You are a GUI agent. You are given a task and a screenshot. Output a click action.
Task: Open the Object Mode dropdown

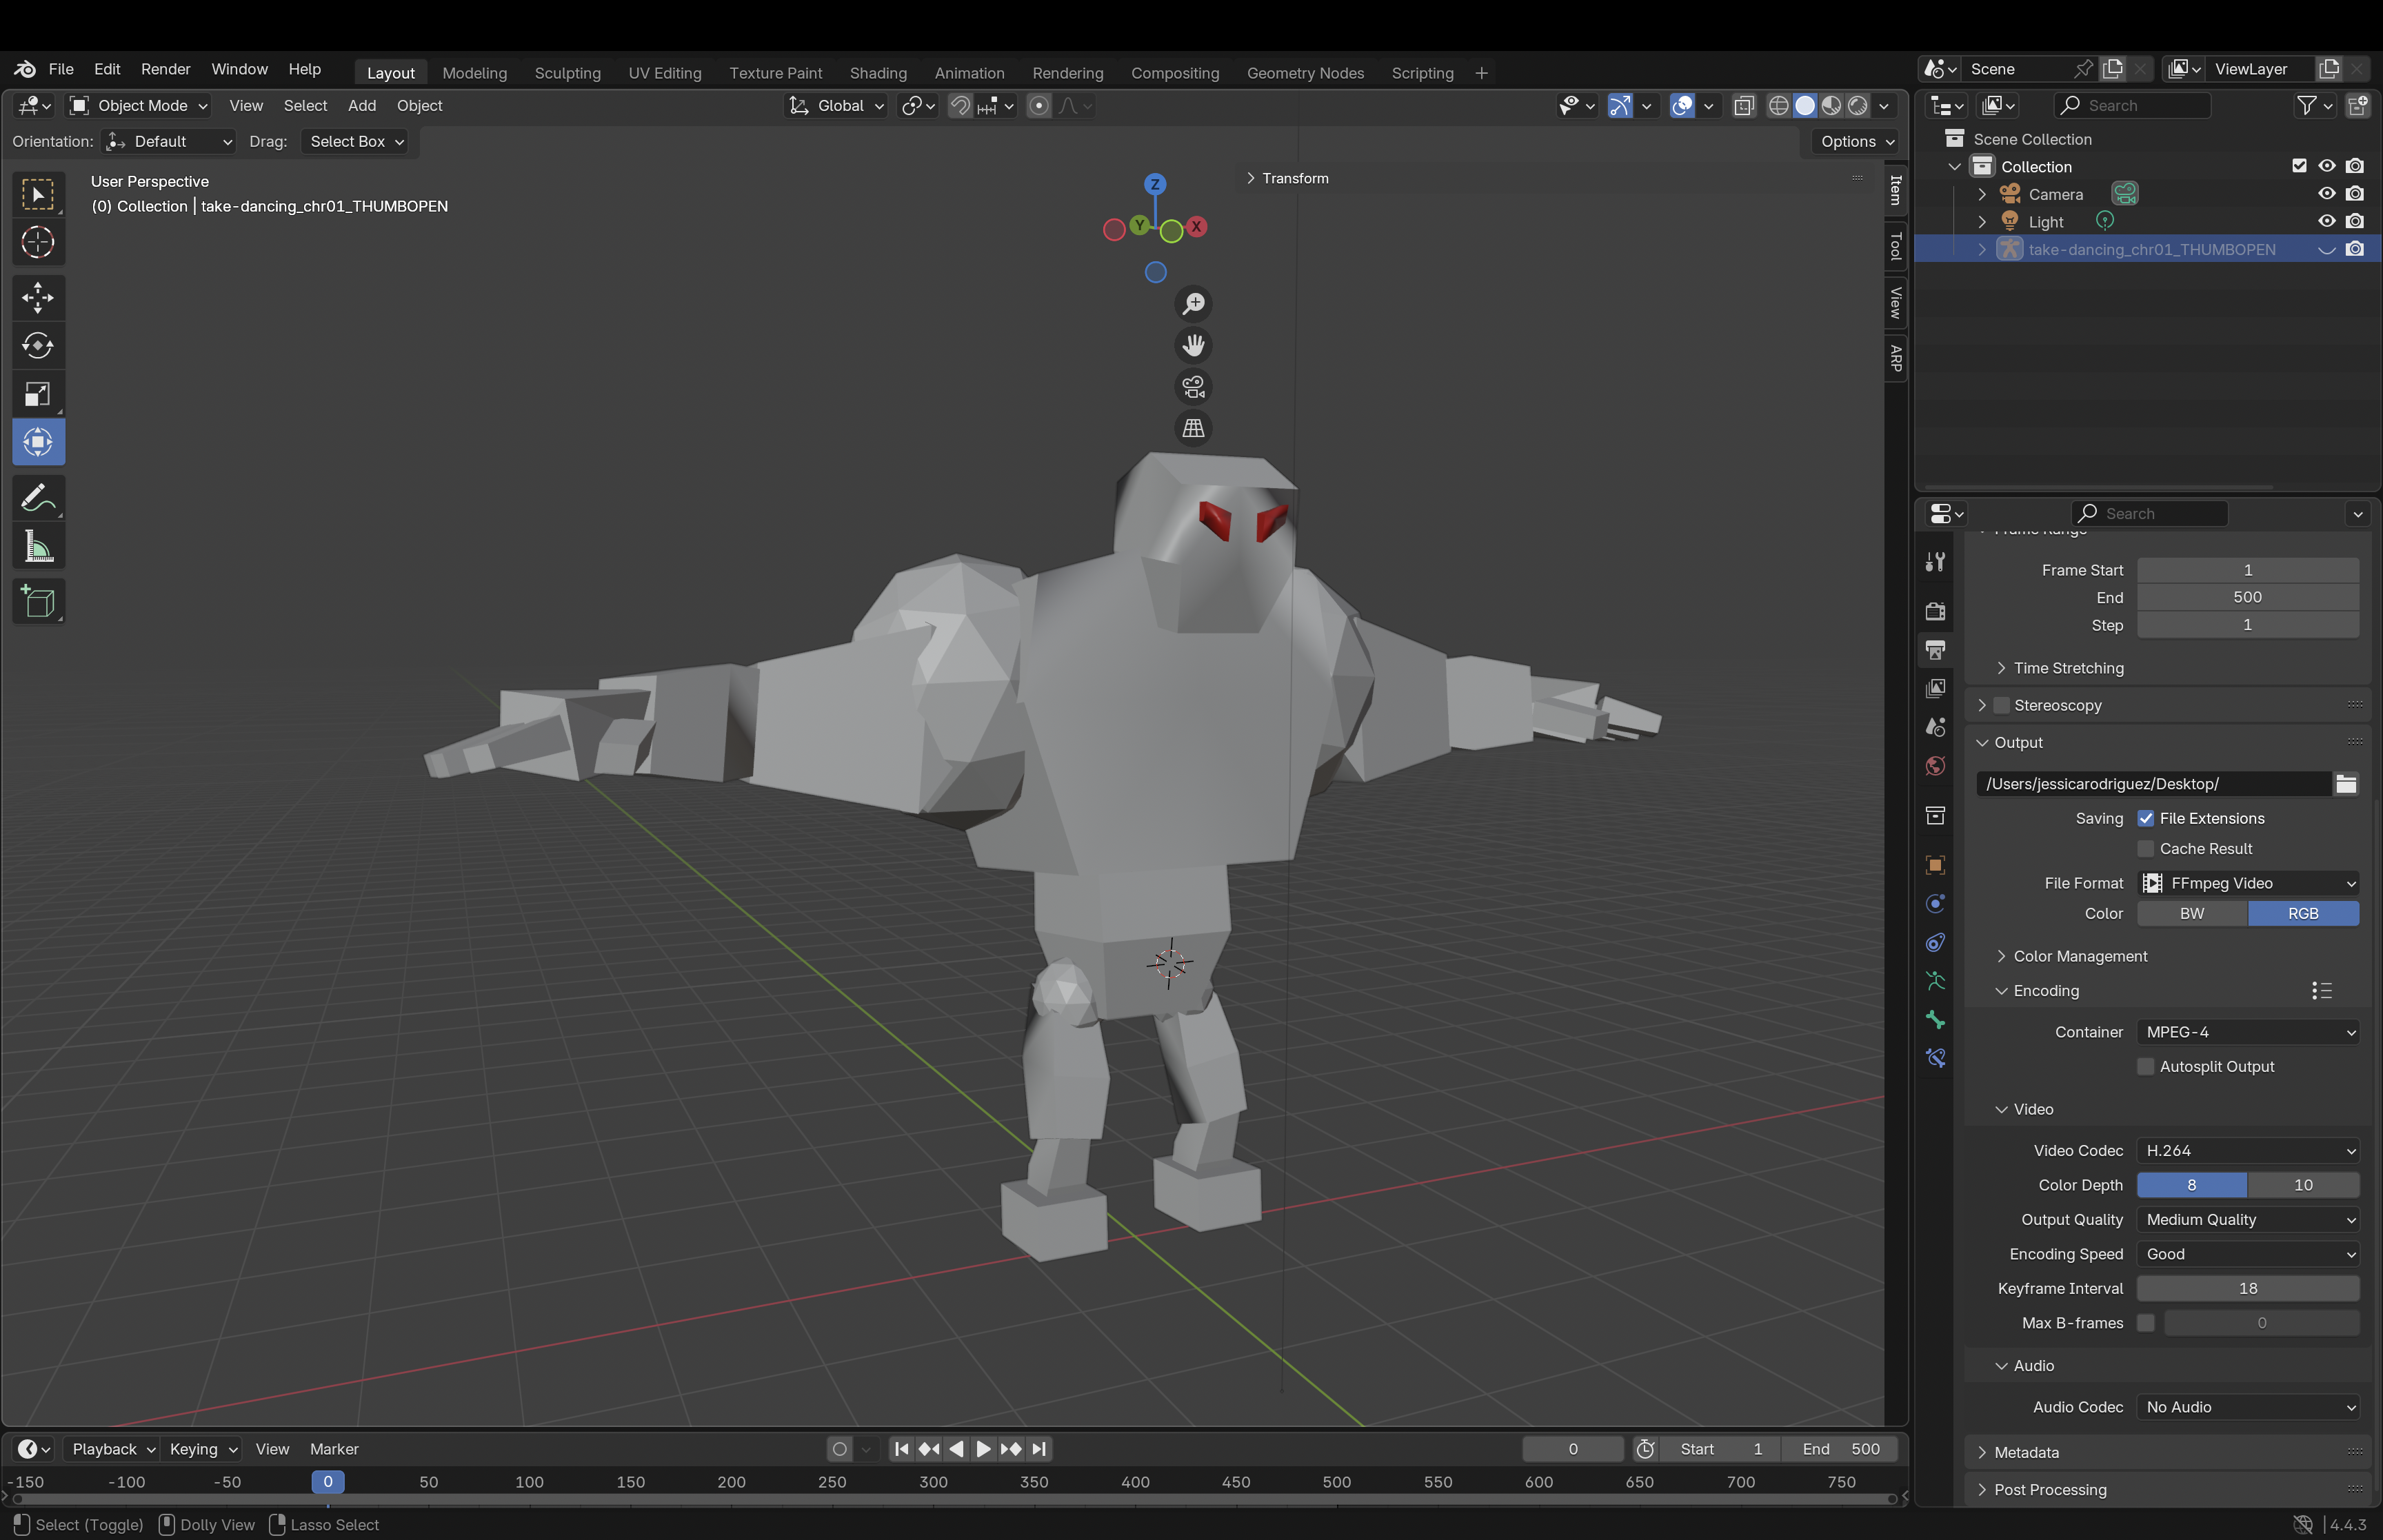[x=138, y=106]
